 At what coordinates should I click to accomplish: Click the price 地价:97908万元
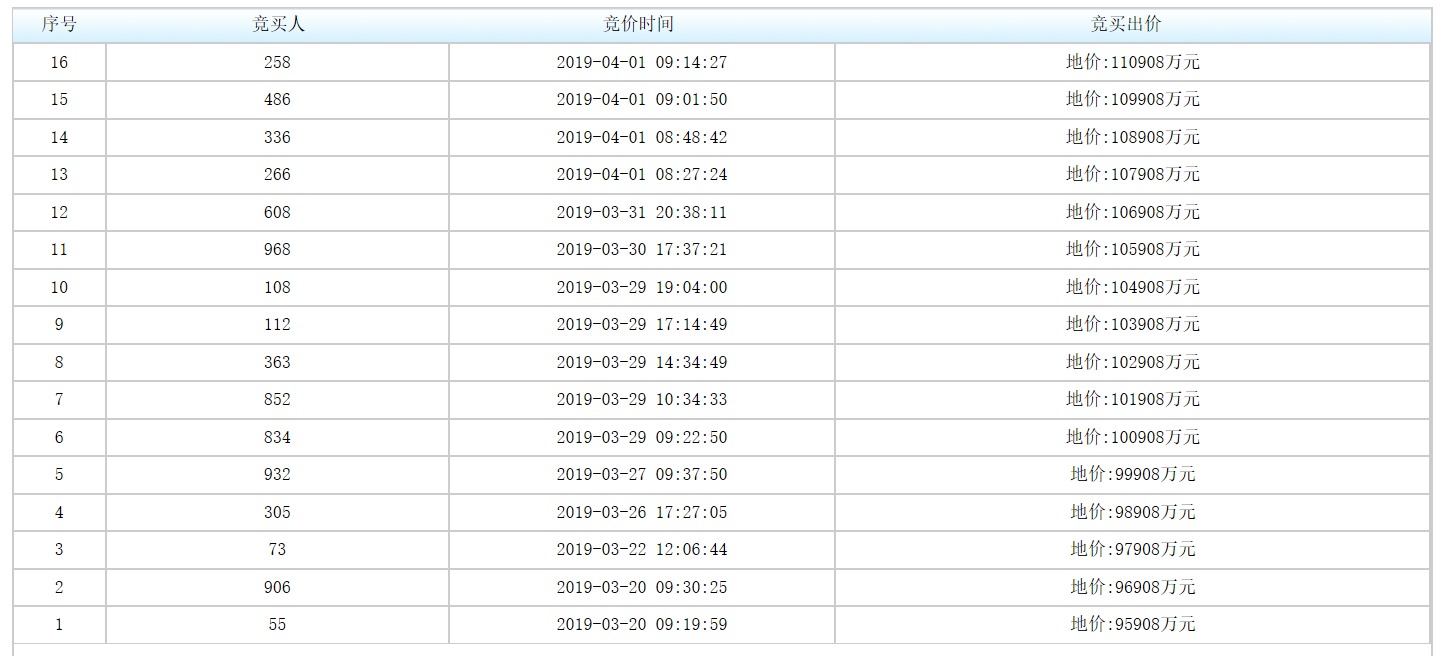(1132, 549)
